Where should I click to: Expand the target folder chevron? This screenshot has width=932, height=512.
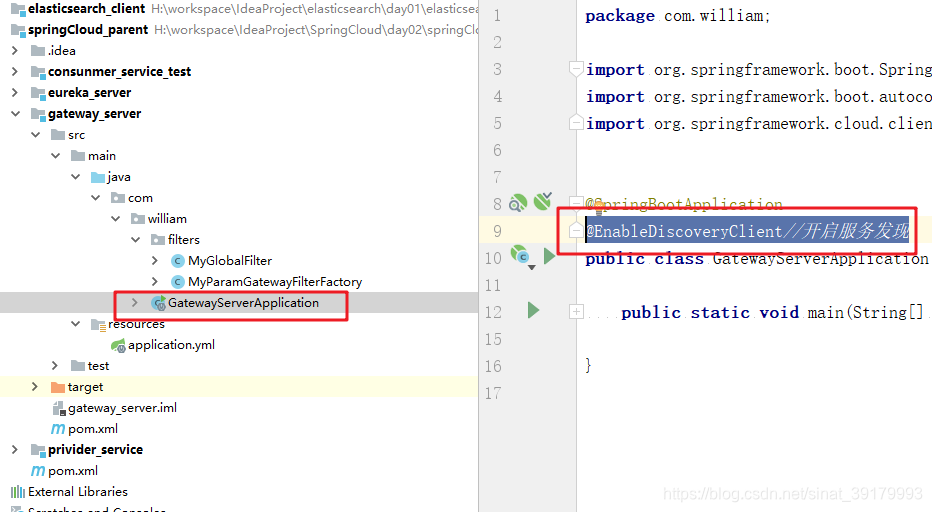pos(34,387)
